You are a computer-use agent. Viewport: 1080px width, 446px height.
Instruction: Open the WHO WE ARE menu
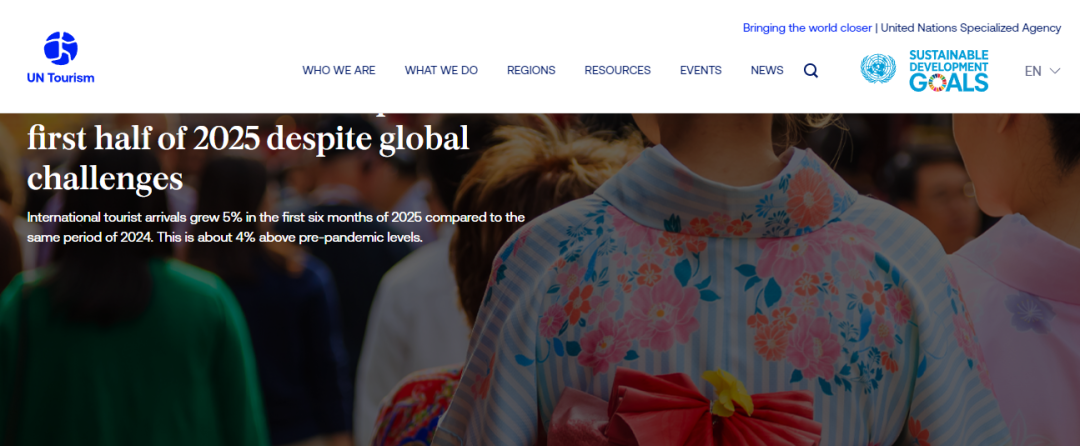coord(339,70)
